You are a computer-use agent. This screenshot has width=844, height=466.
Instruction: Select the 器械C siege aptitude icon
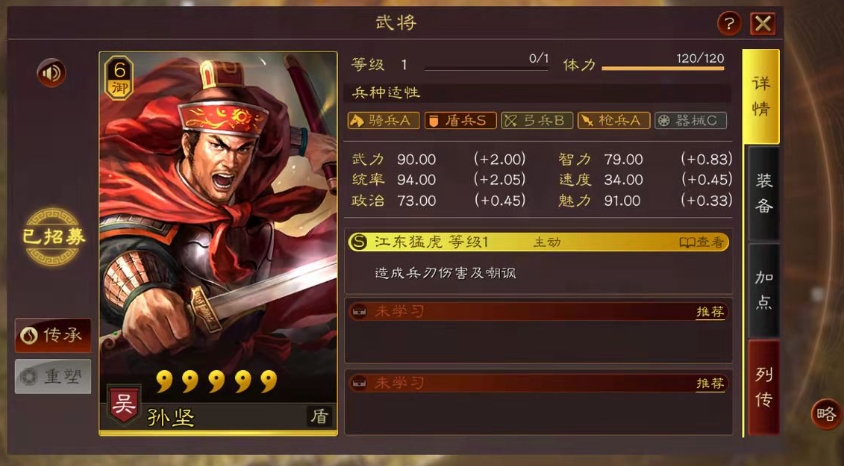click(x=691, y=121)
